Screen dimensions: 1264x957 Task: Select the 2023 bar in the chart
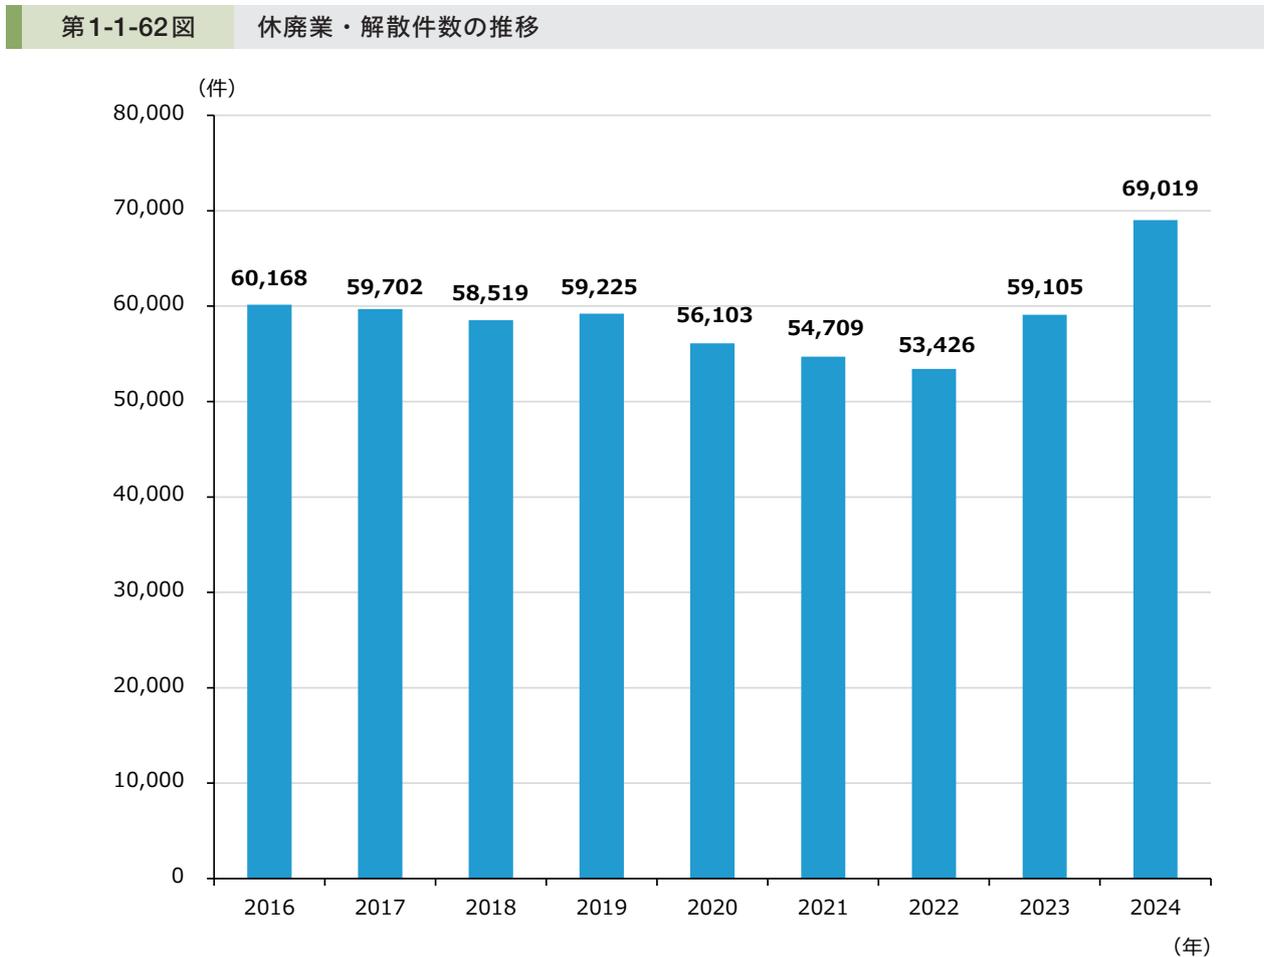point(1045,595)
